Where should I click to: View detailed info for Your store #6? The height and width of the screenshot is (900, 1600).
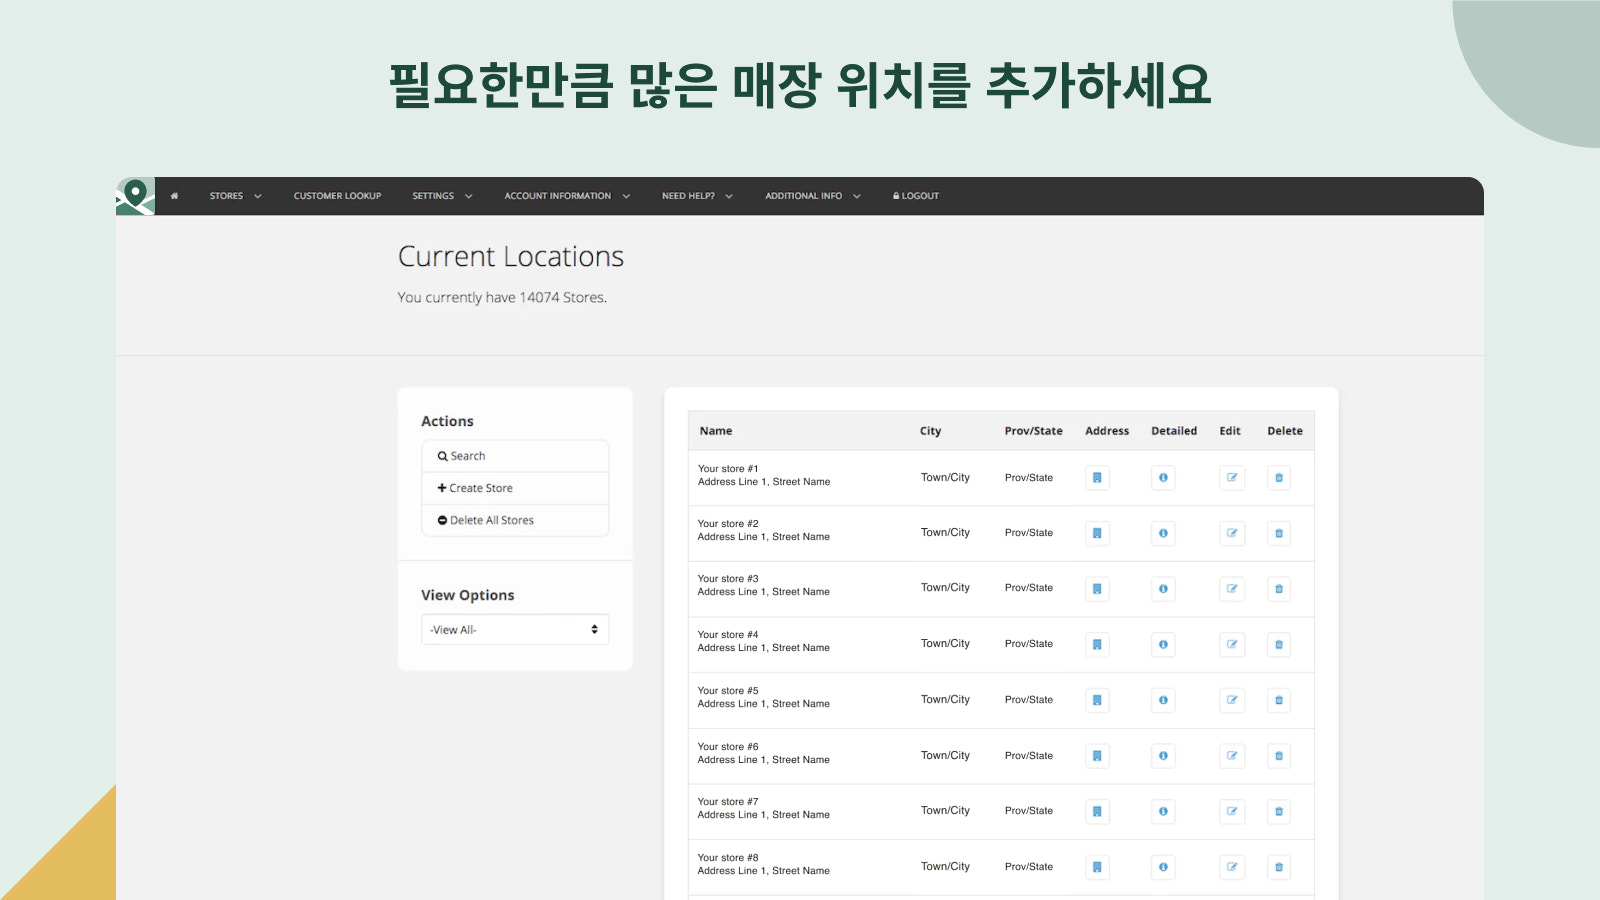coord(1163,756)
